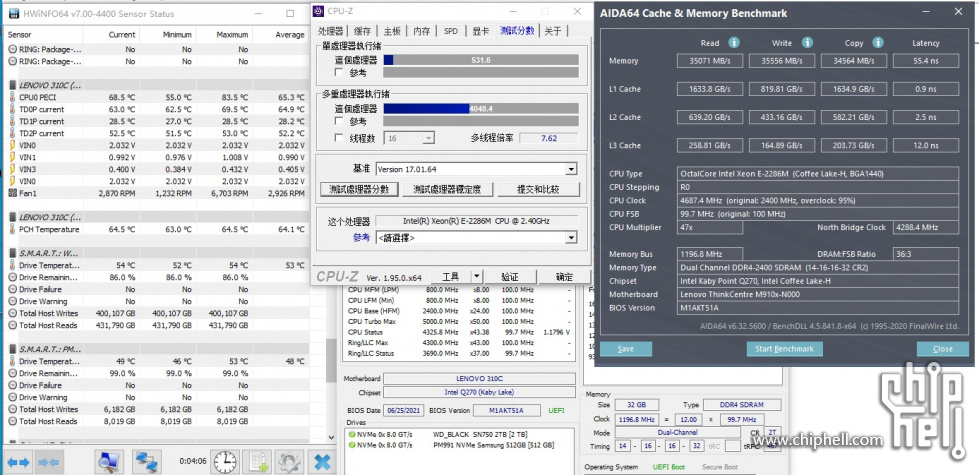Image resolution: width=979 pixels, height=475 pixels.
Task: Click HWiNFO log file add icon
Action: [x=258, y=463]
